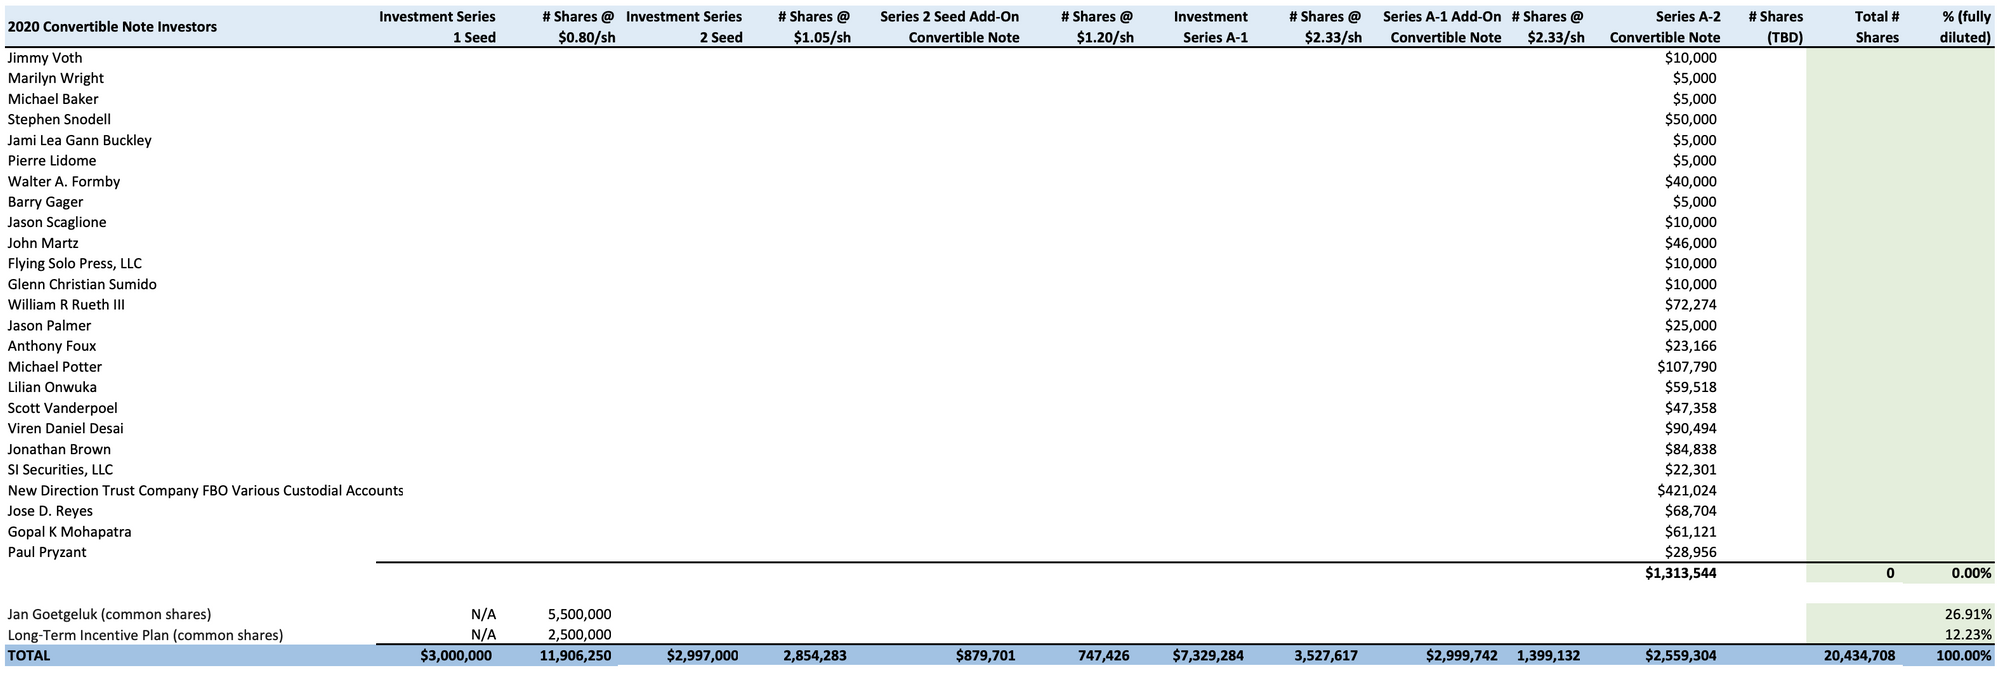Click investor 'Anthony Foux'
This screenshot has width=2000, height=675.
[52, 346]
